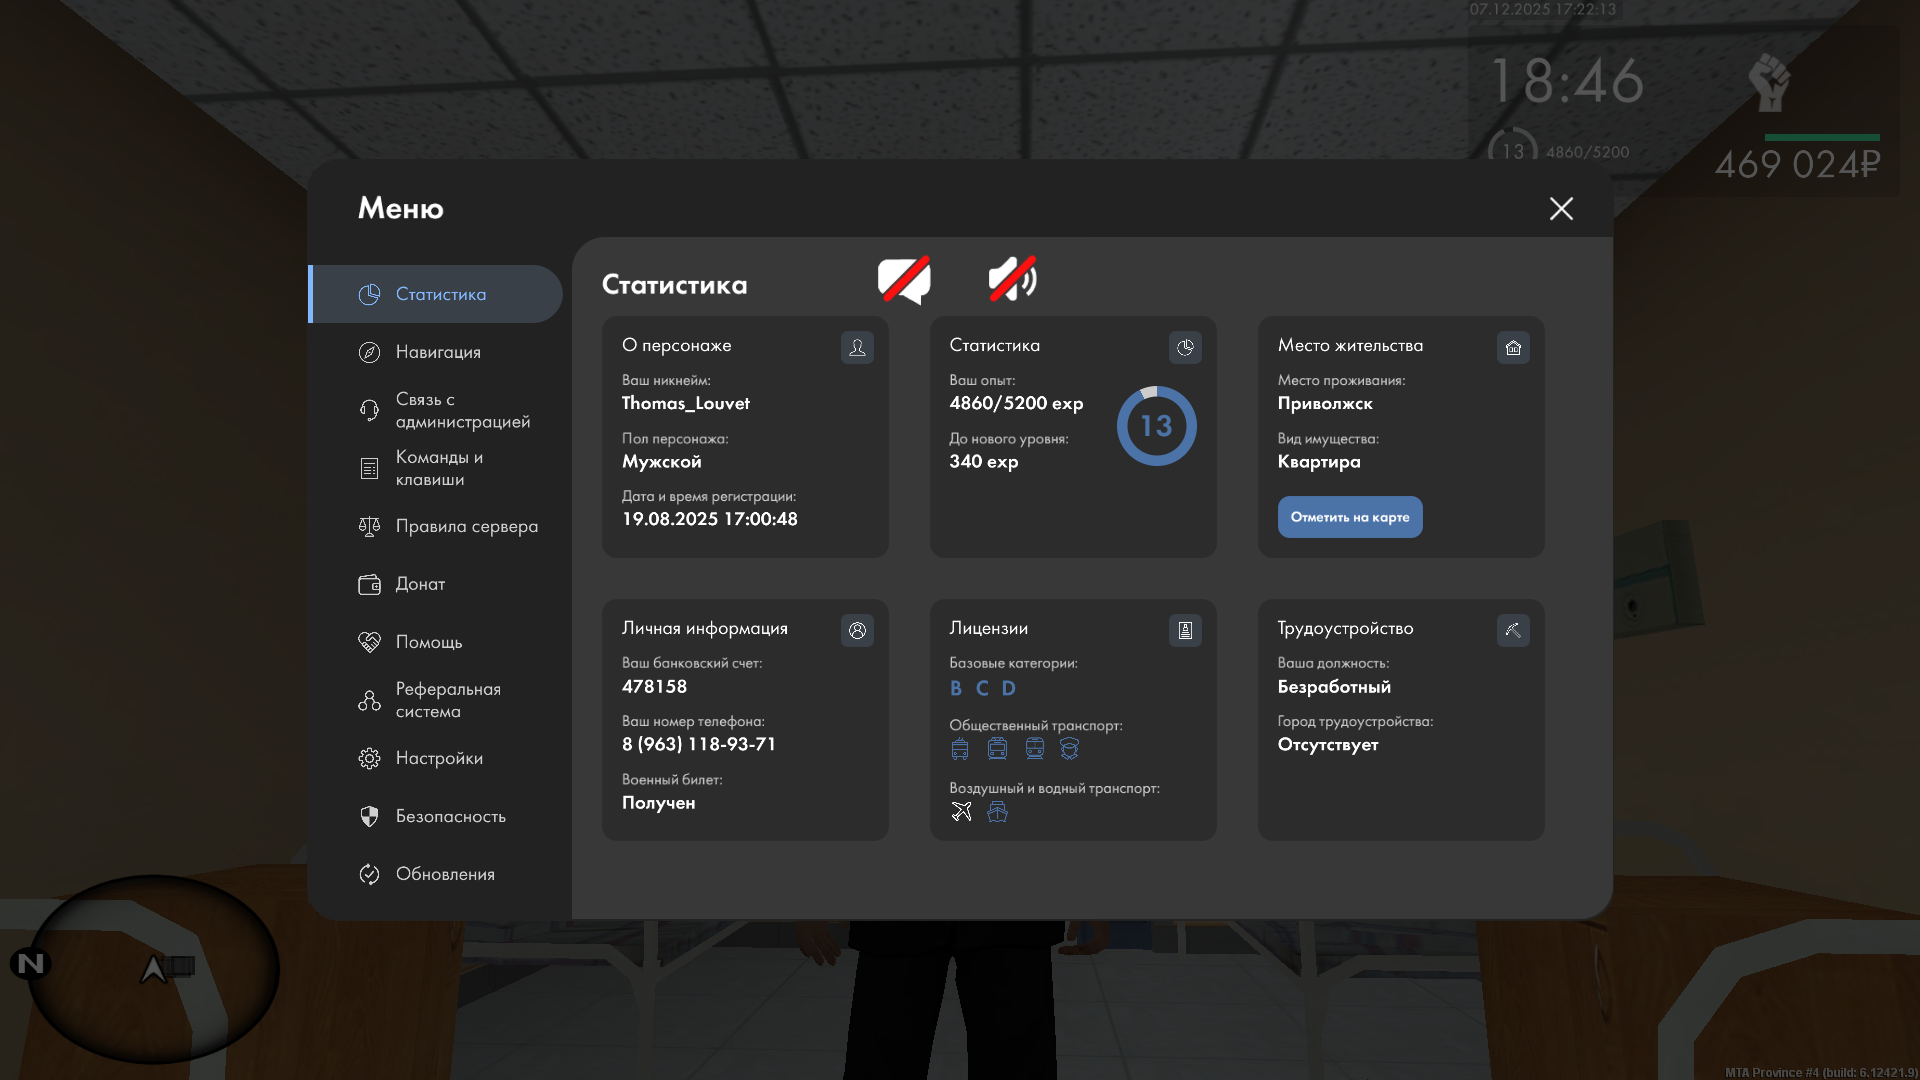
Task: Click the circular minimap radar
Action: coord(152,968)
